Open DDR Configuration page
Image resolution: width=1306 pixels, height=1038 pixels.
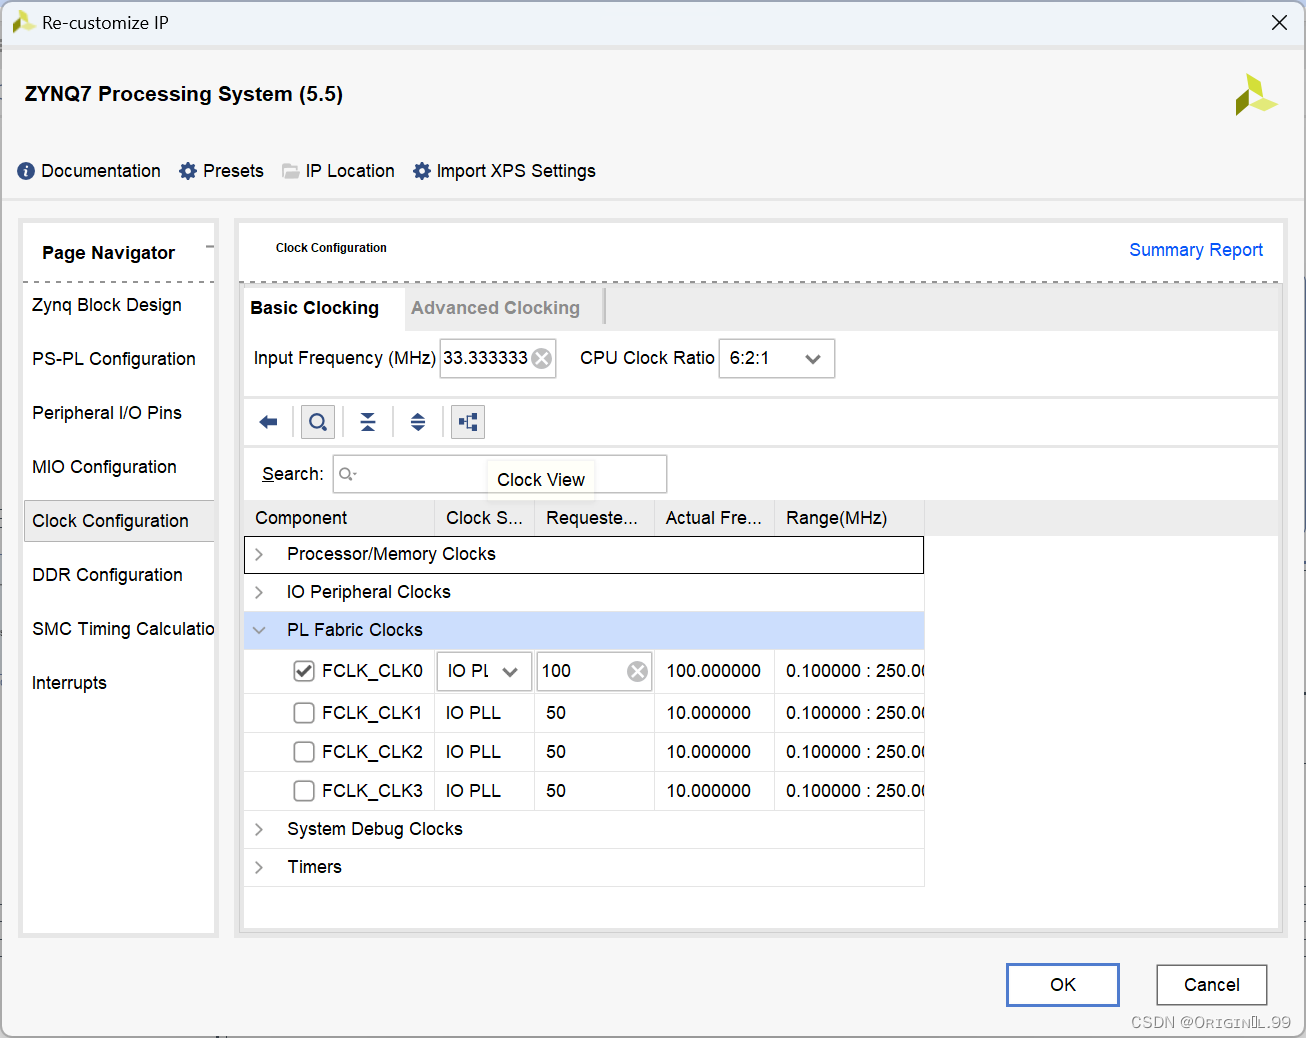[x=107, y=575]
